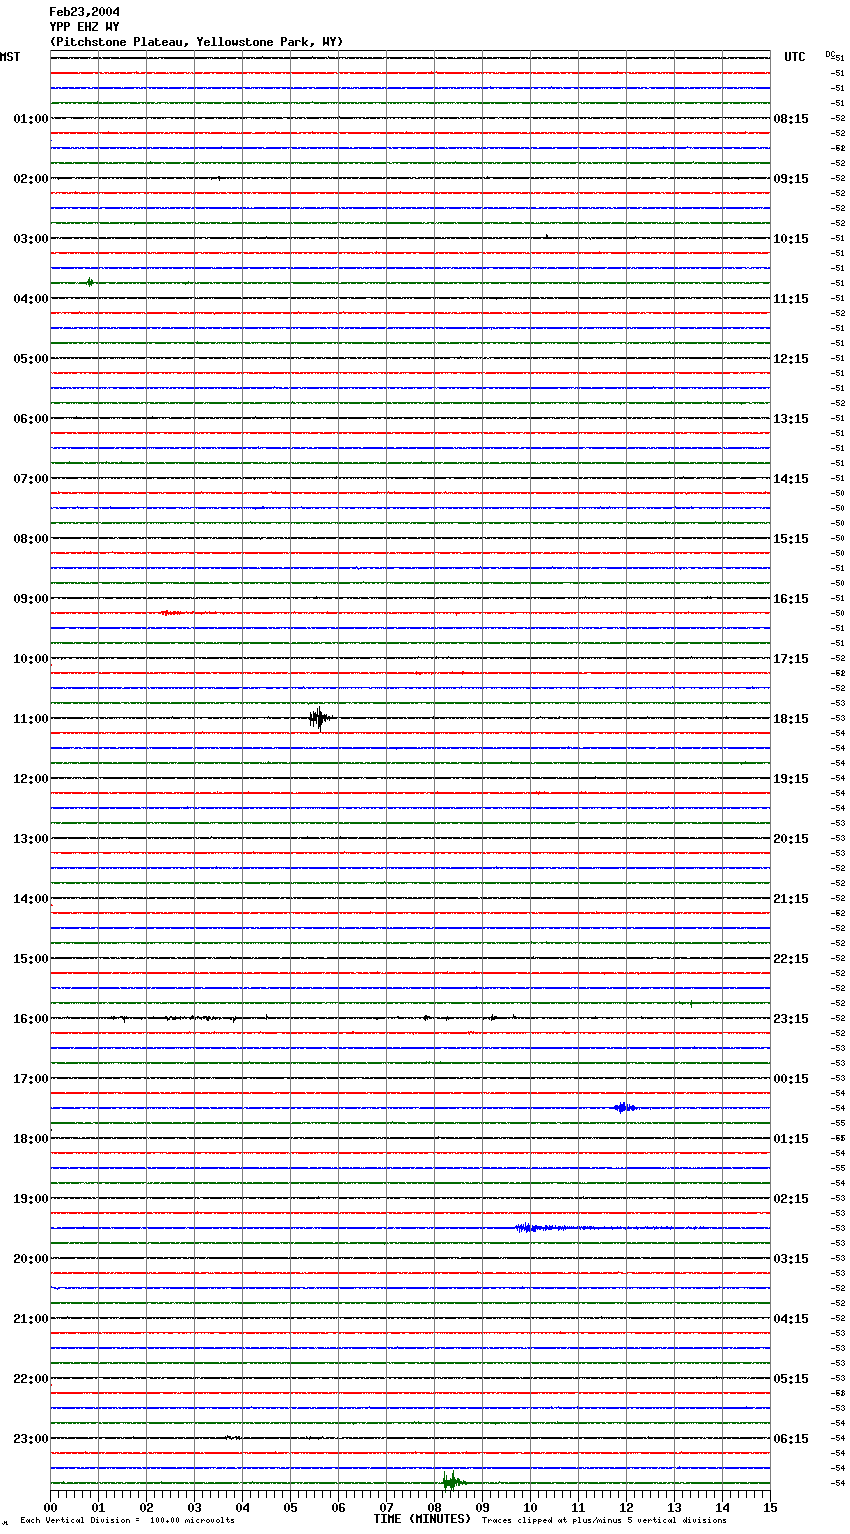
Task: Click the 'MST' time zone label
Action: click(x=10, y=57)
